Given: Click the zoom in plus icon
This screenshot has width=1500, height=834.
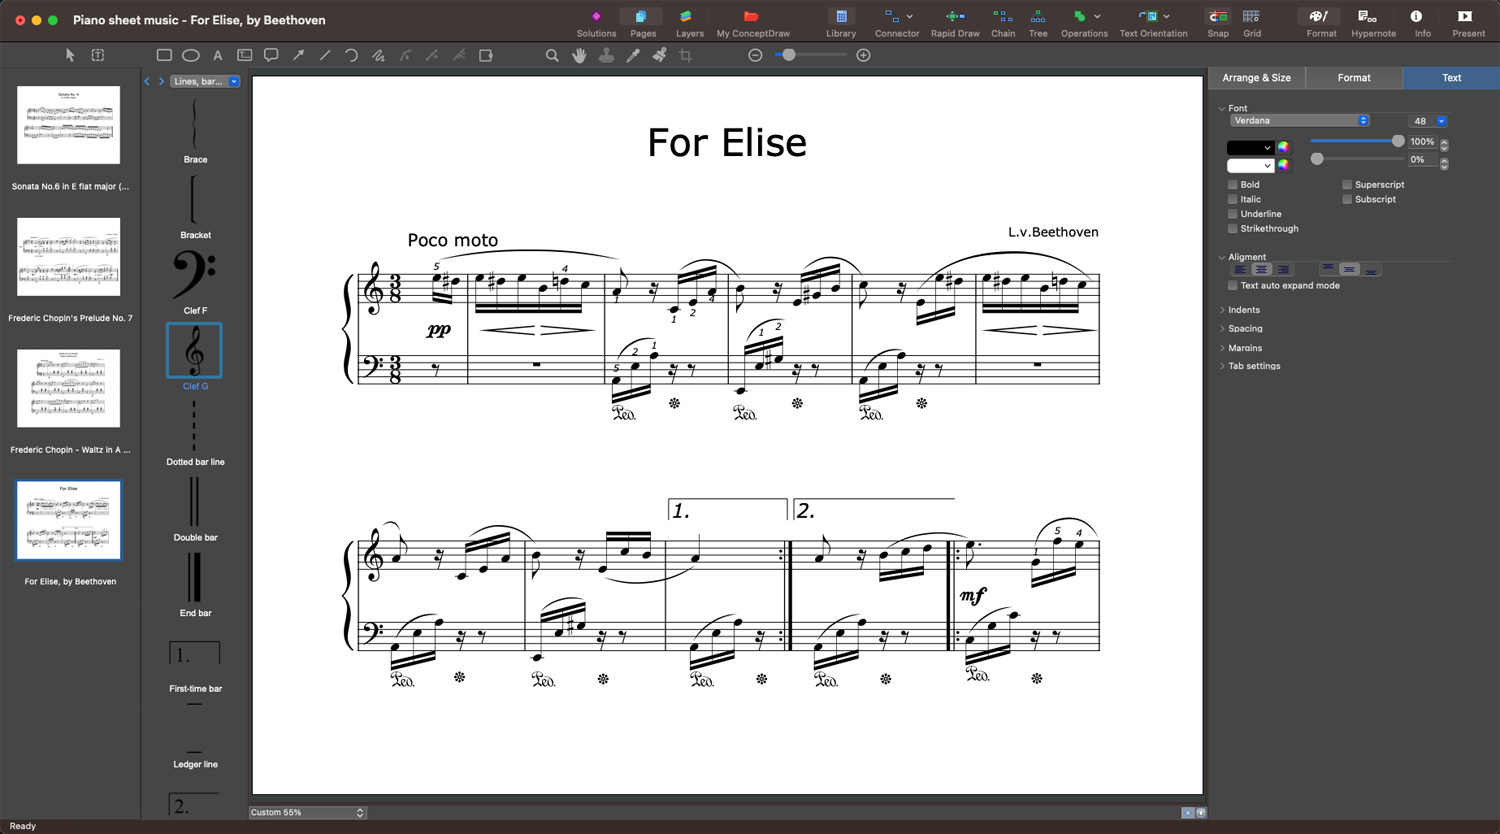Looking at the screenshot, I should (864, 55).
